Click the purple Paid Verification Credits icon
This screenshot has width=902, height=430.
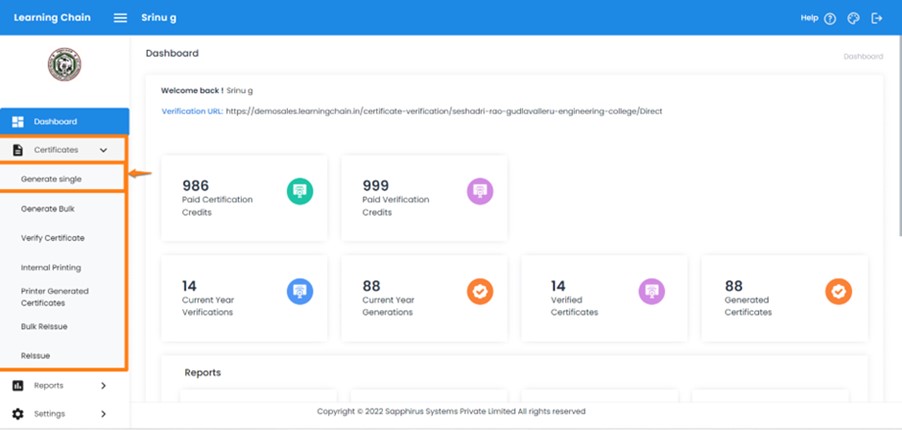coord(480,191)
